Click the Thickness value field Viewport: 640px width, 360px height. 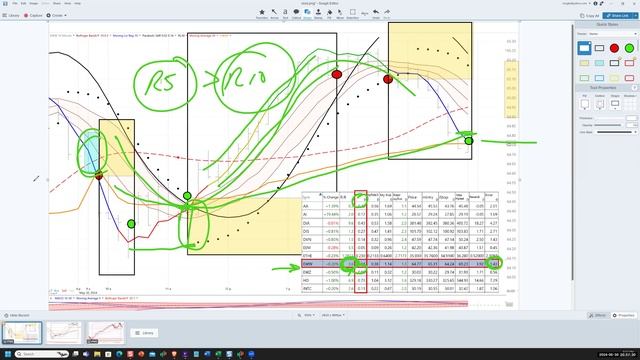tap(631, 118)
